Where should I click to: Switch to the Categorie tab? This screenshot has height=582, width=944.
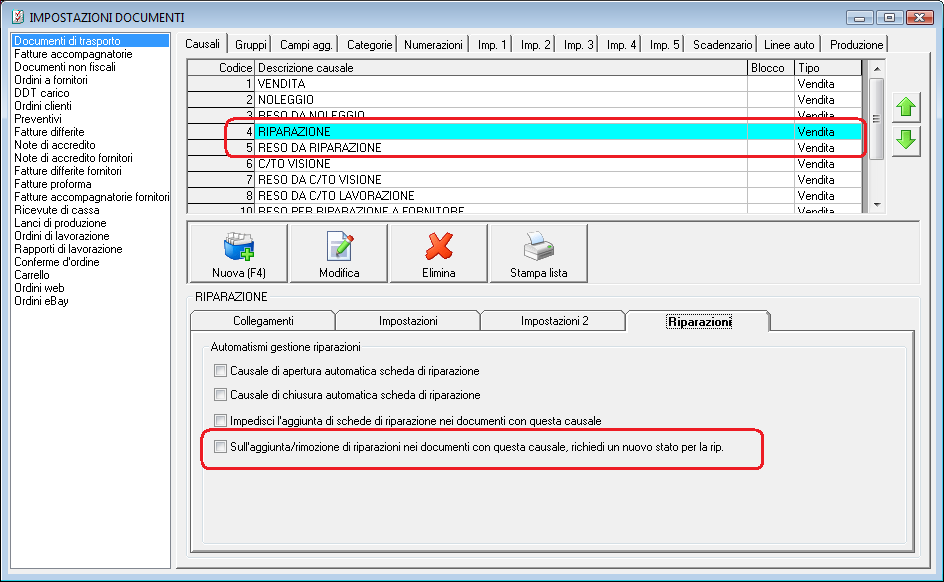(x=370, y=45)
